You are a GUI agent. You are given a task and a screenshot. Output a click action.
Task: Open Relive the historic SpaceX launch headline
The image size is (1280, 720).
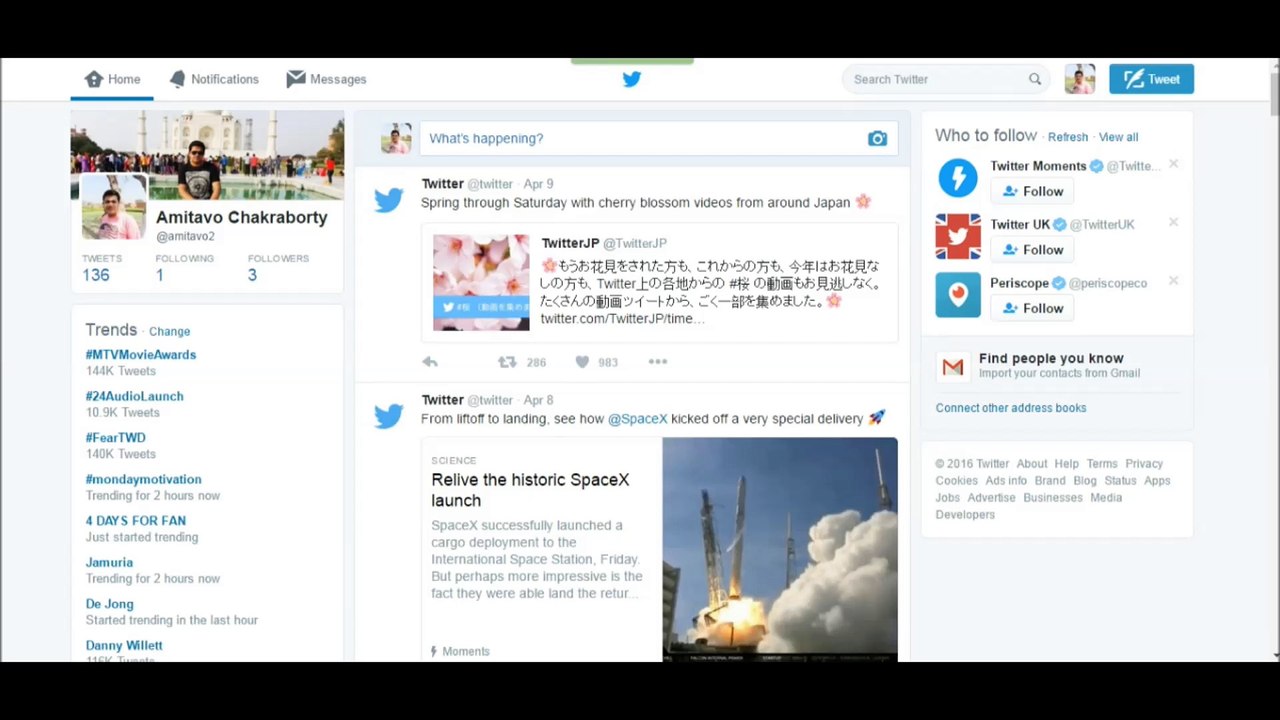(530, 490)
